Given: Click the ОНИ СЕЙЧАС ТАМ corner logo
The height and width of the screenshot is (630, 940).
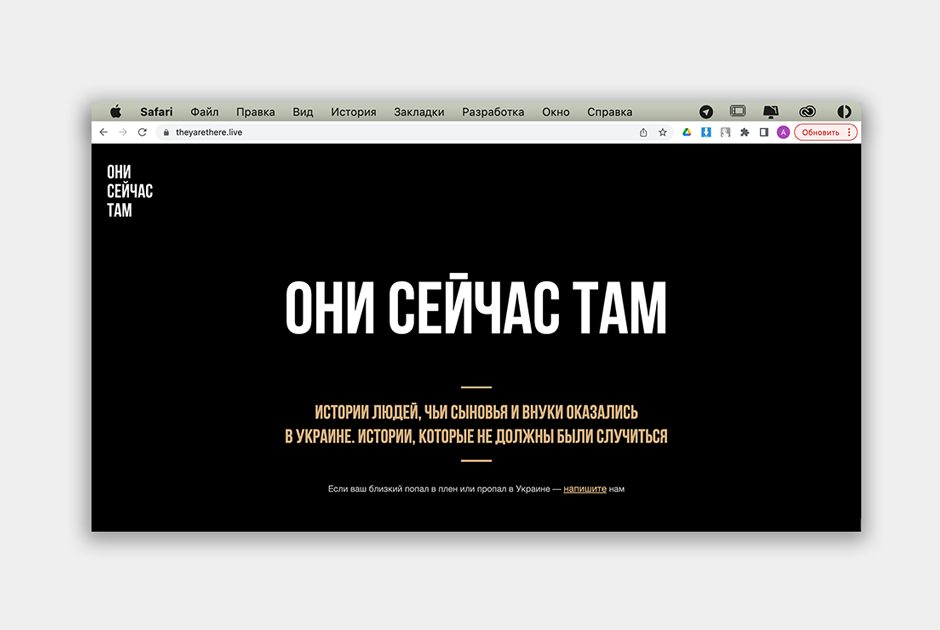Looking at the screenshot, I should tap(129, 191).
